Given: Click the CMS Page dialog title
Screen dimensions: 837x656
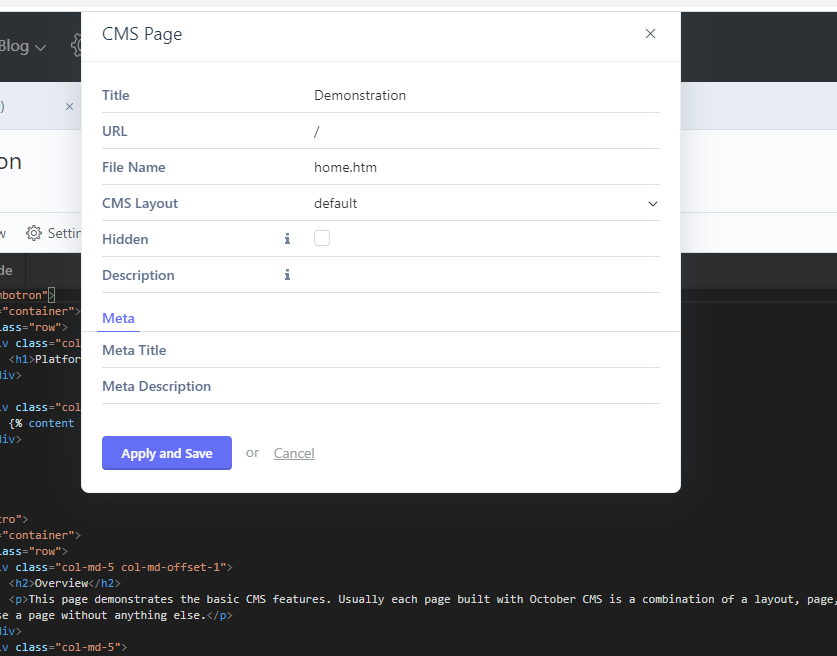Looking at the screenshot, I should click(x=142, y=34).
